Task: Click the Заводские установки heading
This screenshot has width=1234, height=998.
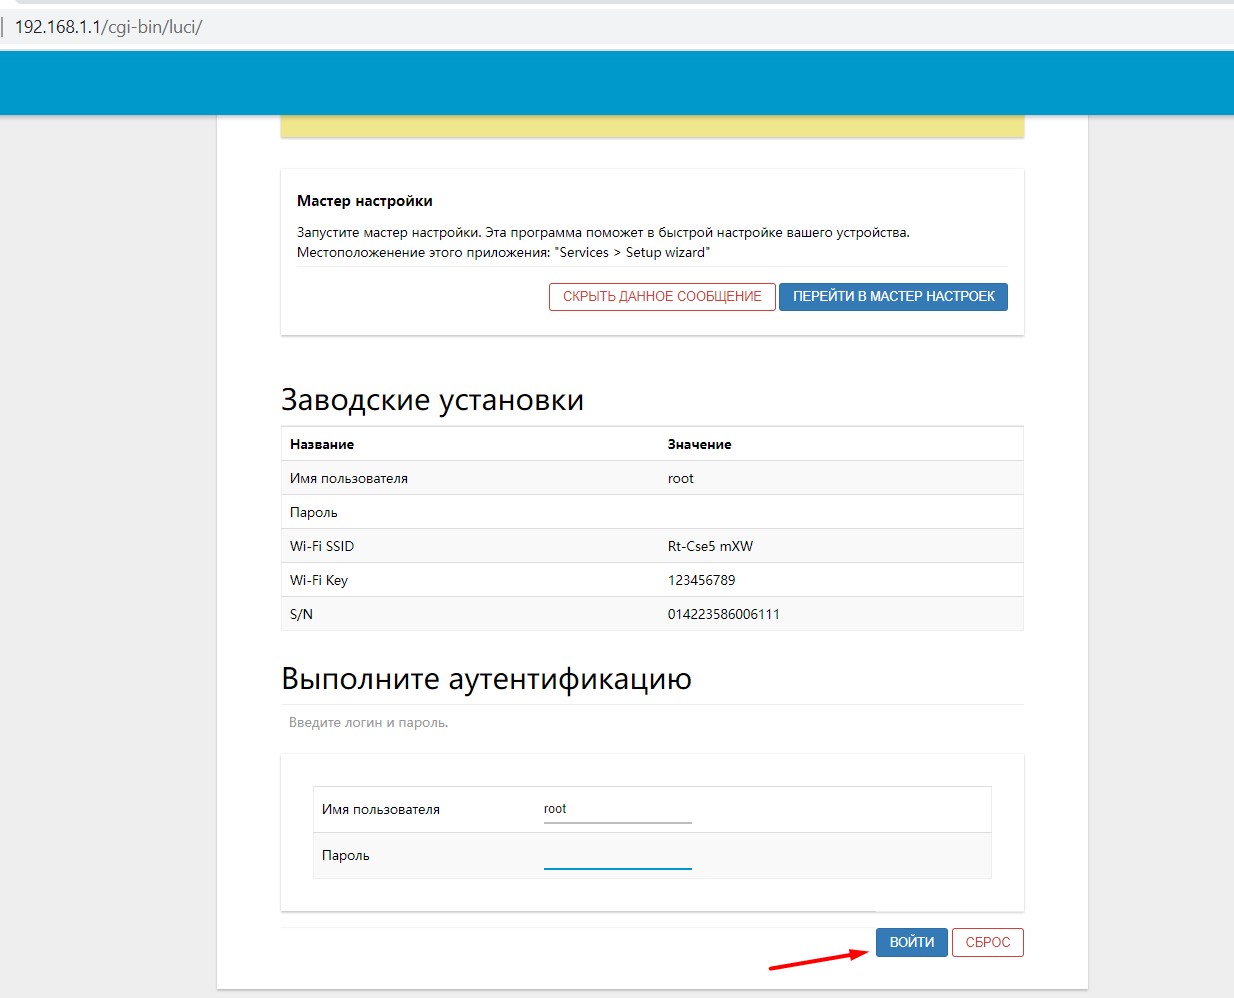Action: (432, 400)
